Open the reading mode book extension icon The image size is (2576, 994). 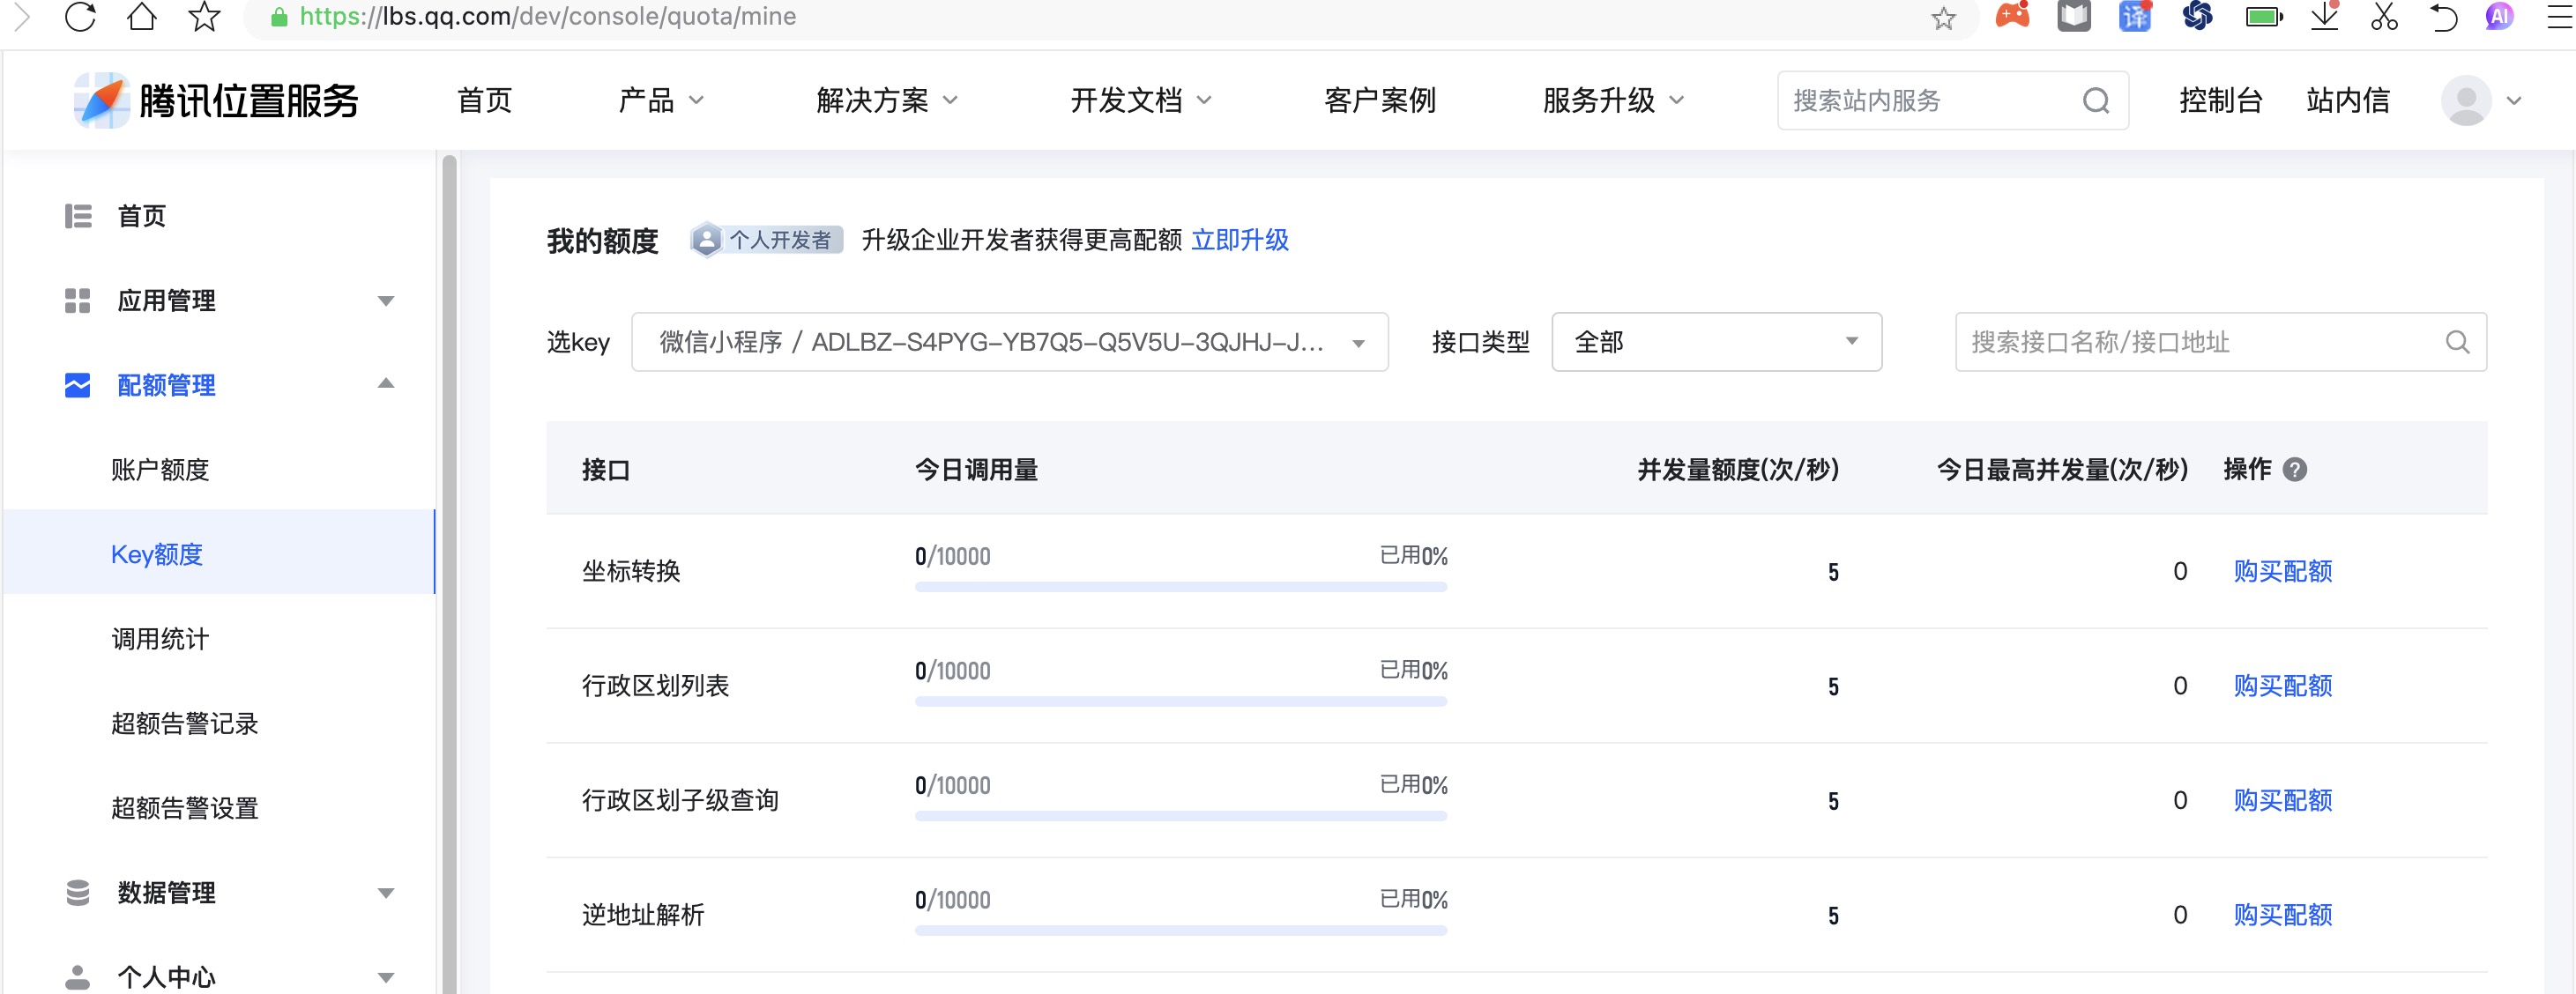[x=2074, y=16]
